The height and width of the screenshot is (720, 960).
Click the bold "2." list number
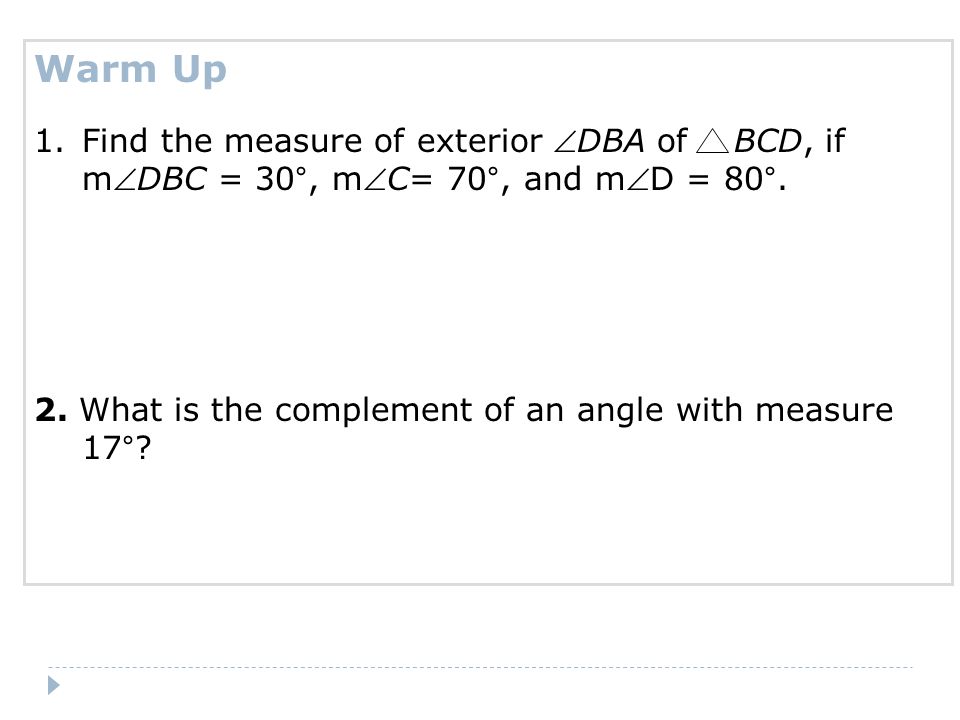51,410
